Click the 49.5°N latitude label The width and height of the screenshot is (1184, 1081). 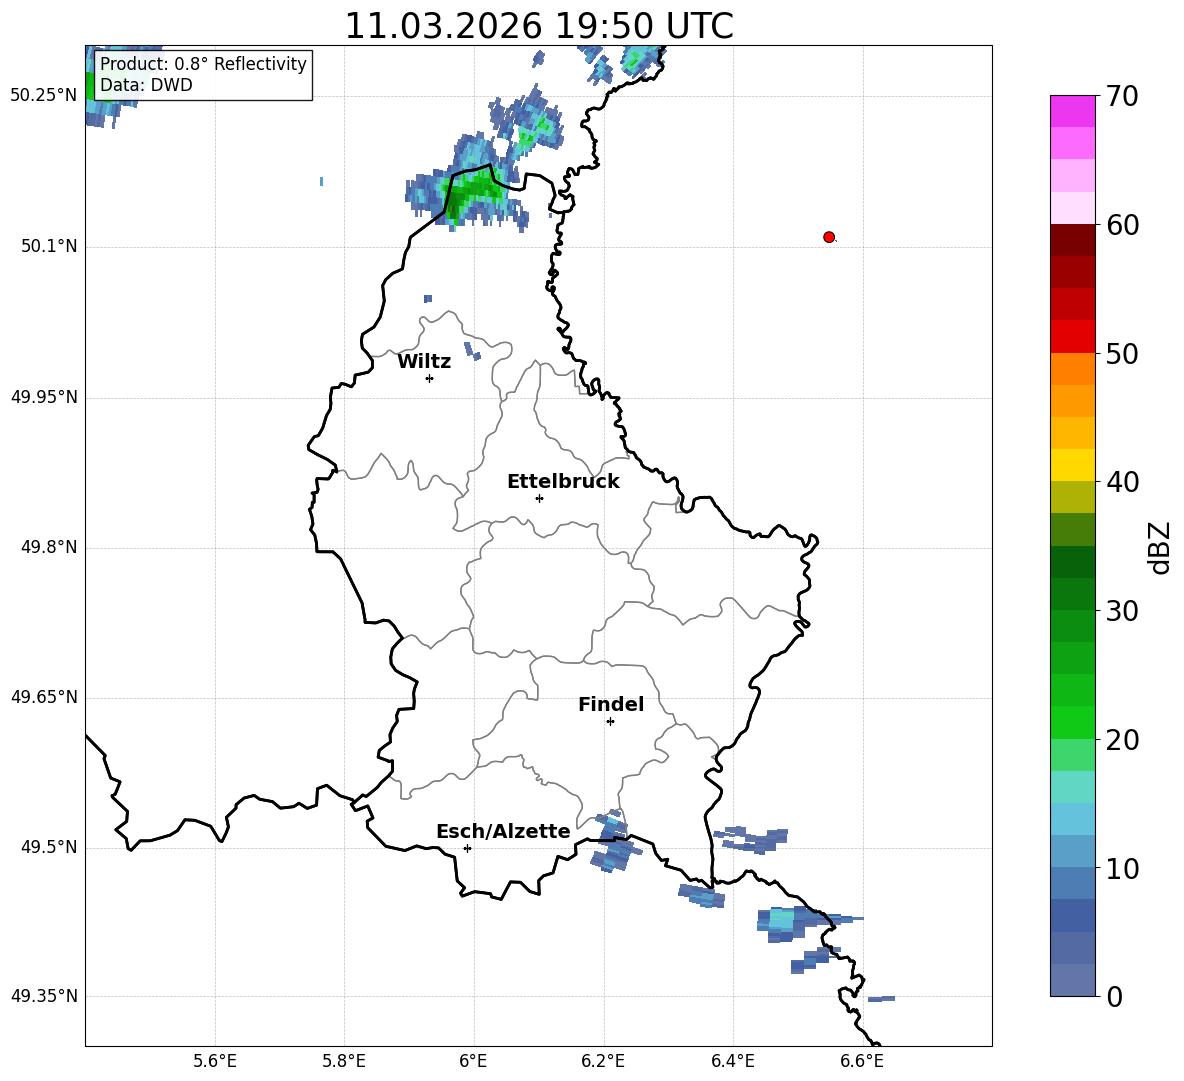point(49,847)
